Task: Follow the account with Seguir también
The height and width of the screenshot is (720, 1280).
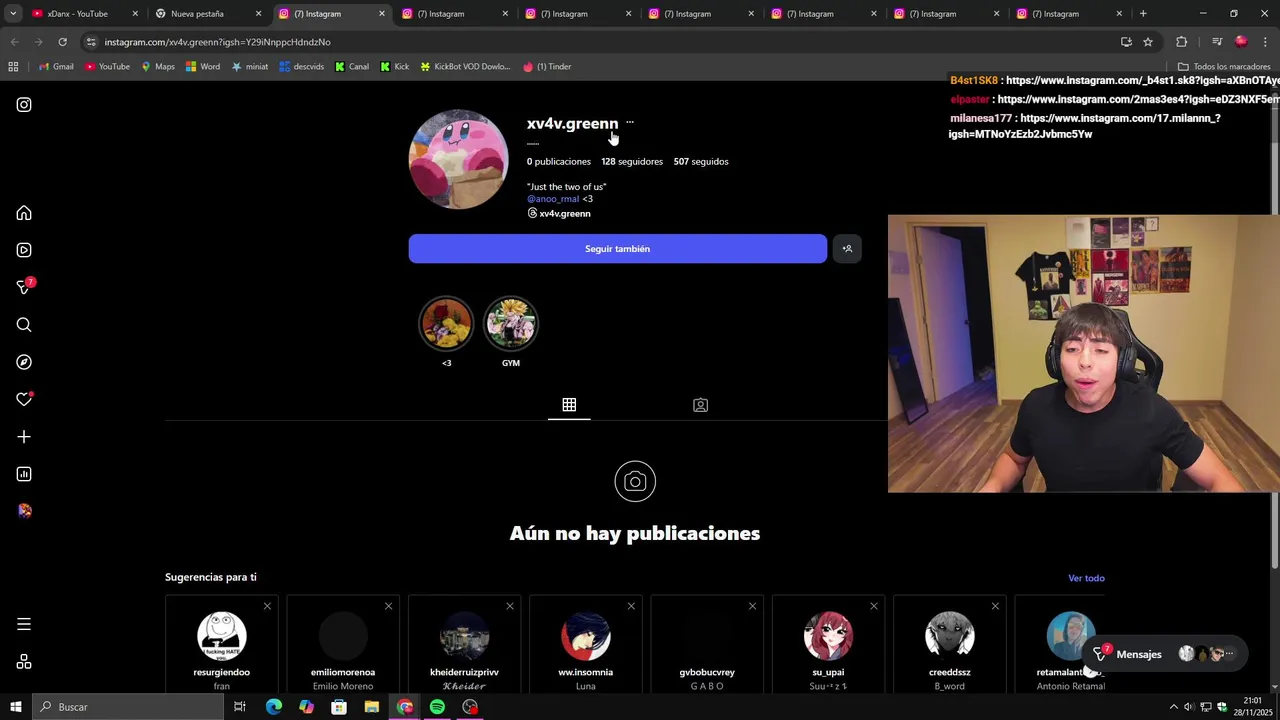Action: coord(617,249)
